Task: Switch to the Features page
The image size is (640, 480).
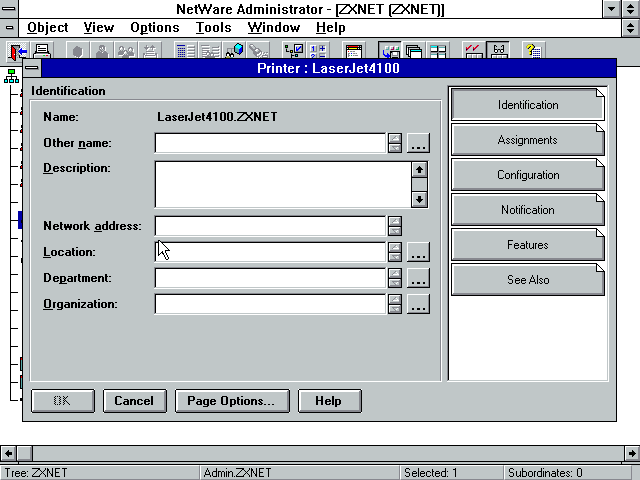Action: 527,245
